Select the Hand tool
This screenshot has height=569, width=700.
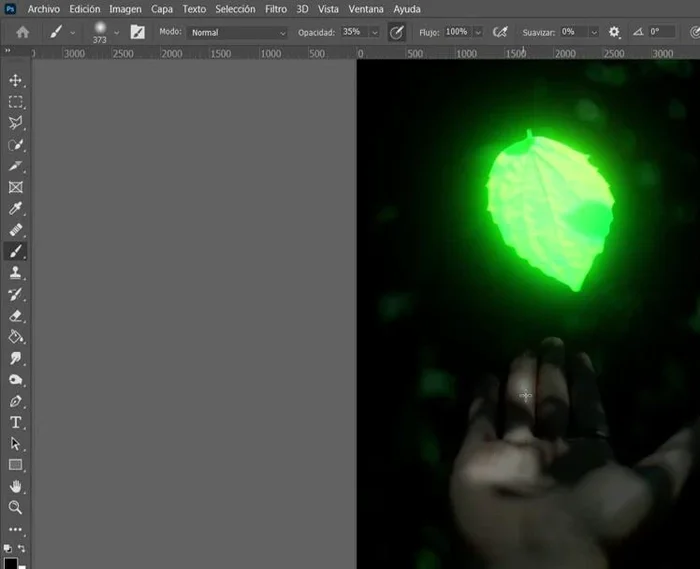16,486
